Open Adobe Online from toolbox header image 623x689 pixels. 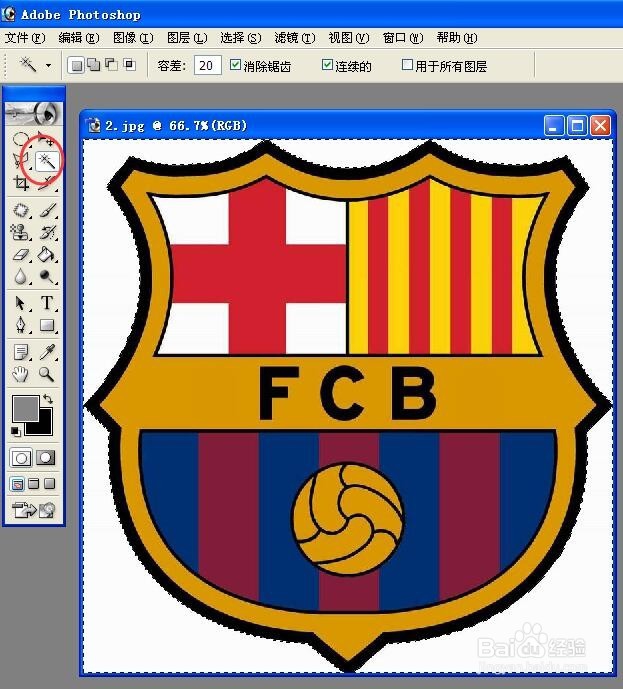33,114
